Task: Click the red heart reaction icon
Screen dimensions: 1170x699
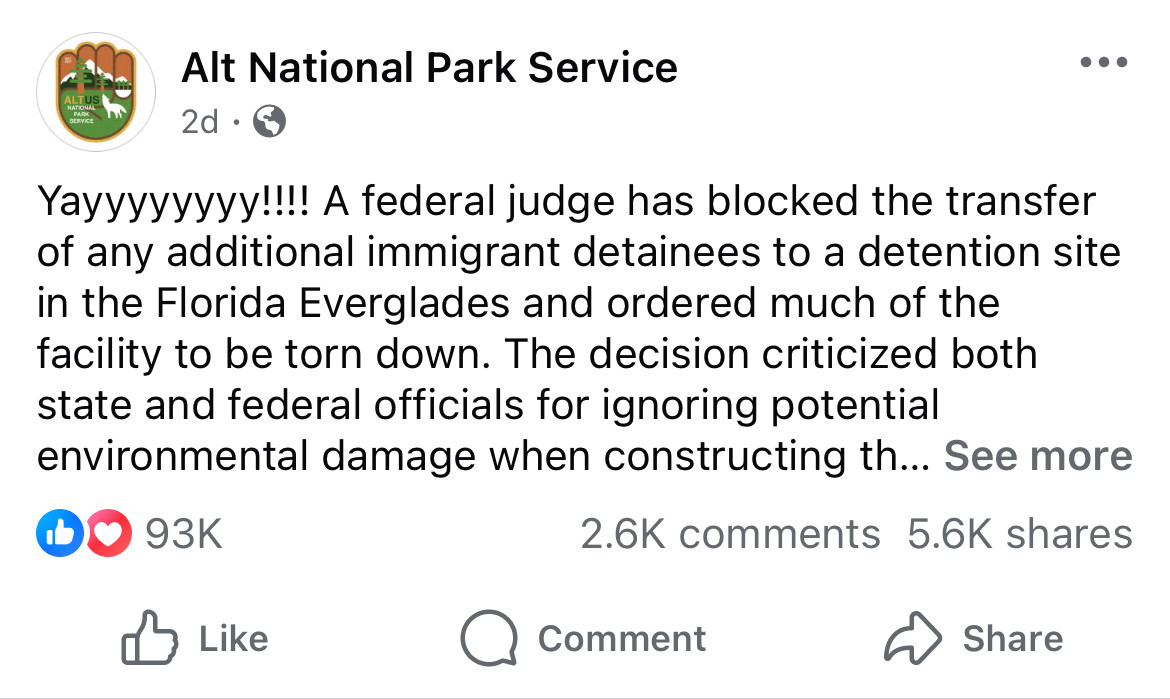Action: [x=109, y=533]
